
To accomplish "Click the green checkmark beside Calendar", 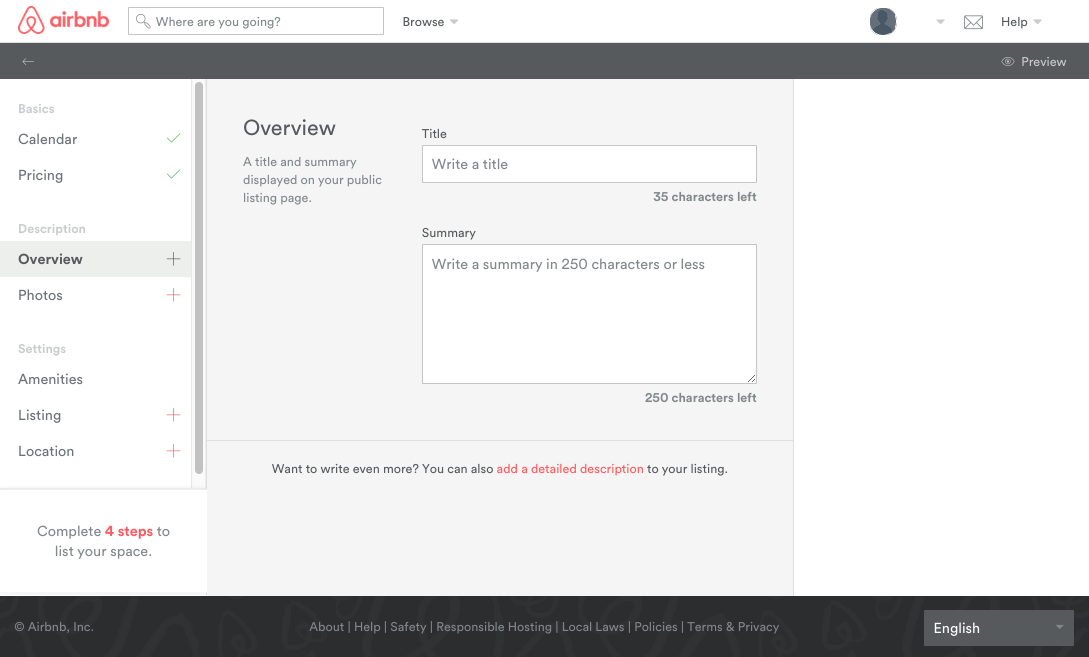I will pyautogui.click(x=172, y=138).
